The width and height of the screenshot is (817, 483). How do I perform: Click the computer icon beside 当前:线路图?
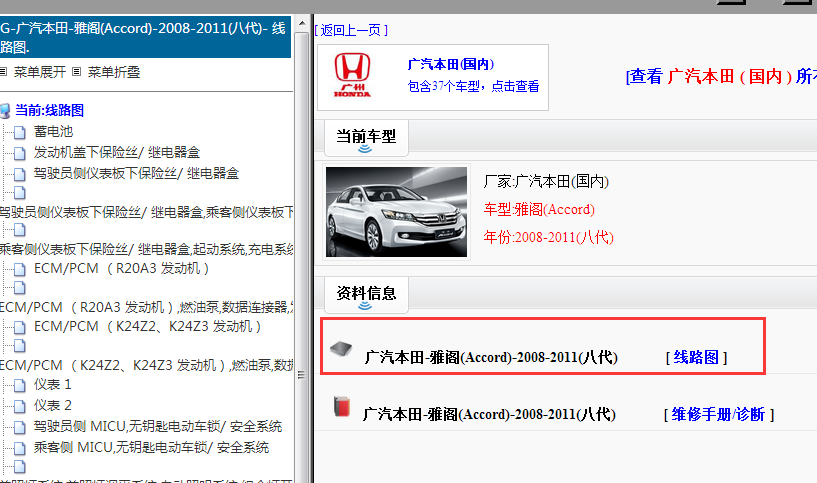[x=5, y=111]
